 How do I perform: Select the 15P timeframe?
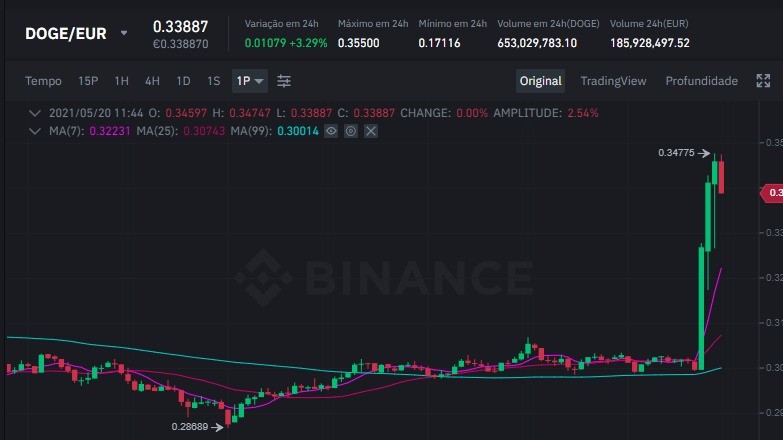tap(88, 81)
